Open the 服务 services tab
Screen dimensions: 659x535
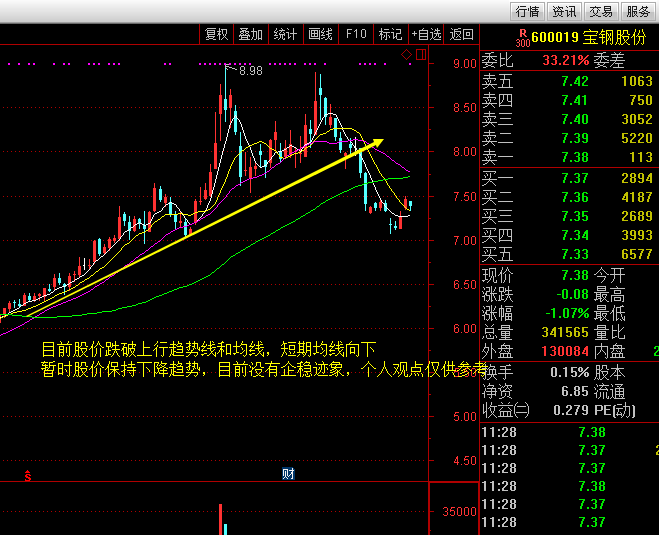(638, 11)
